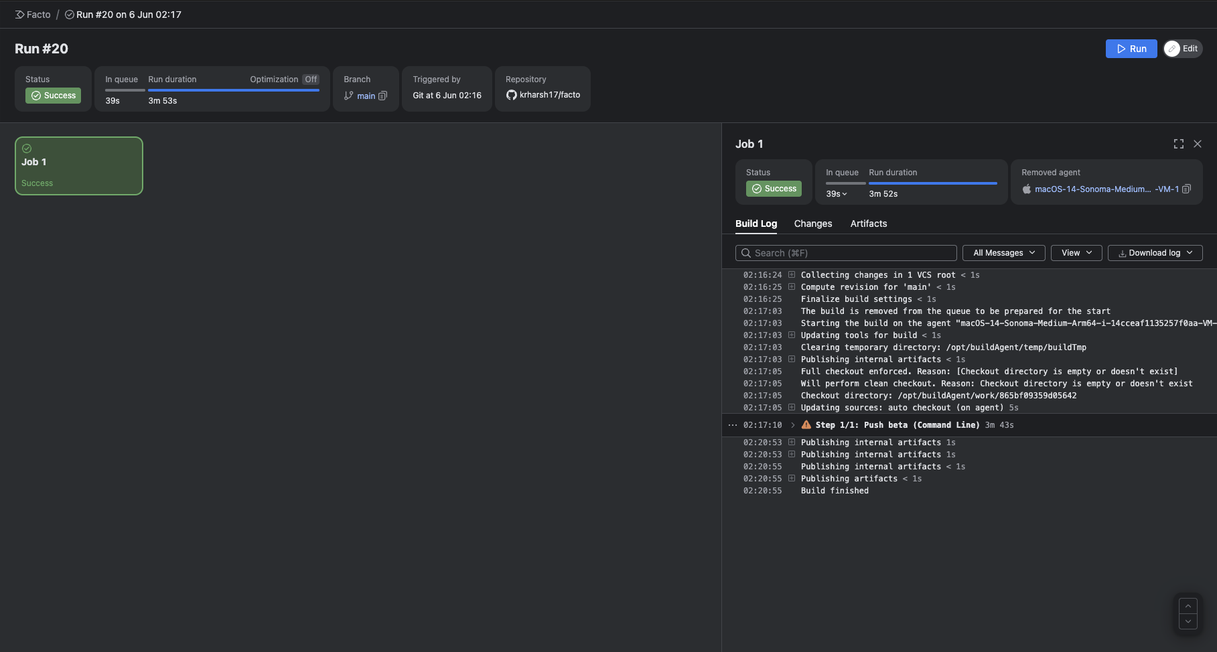Viewport: 1217px width, 652px height.
Task: Open the Facto project breadcrumb
Action: [x=33, y=14]
